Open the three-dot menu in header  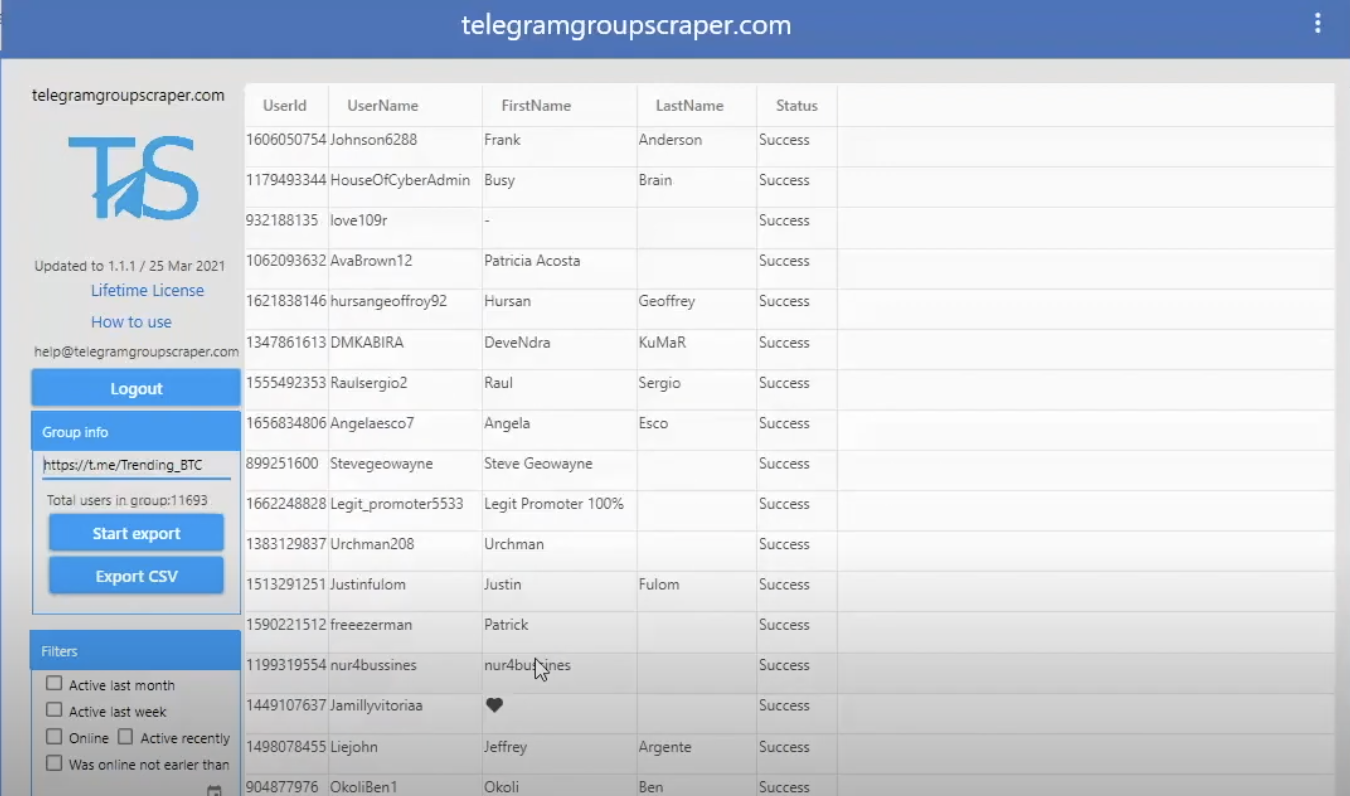tap(1317, 24)
